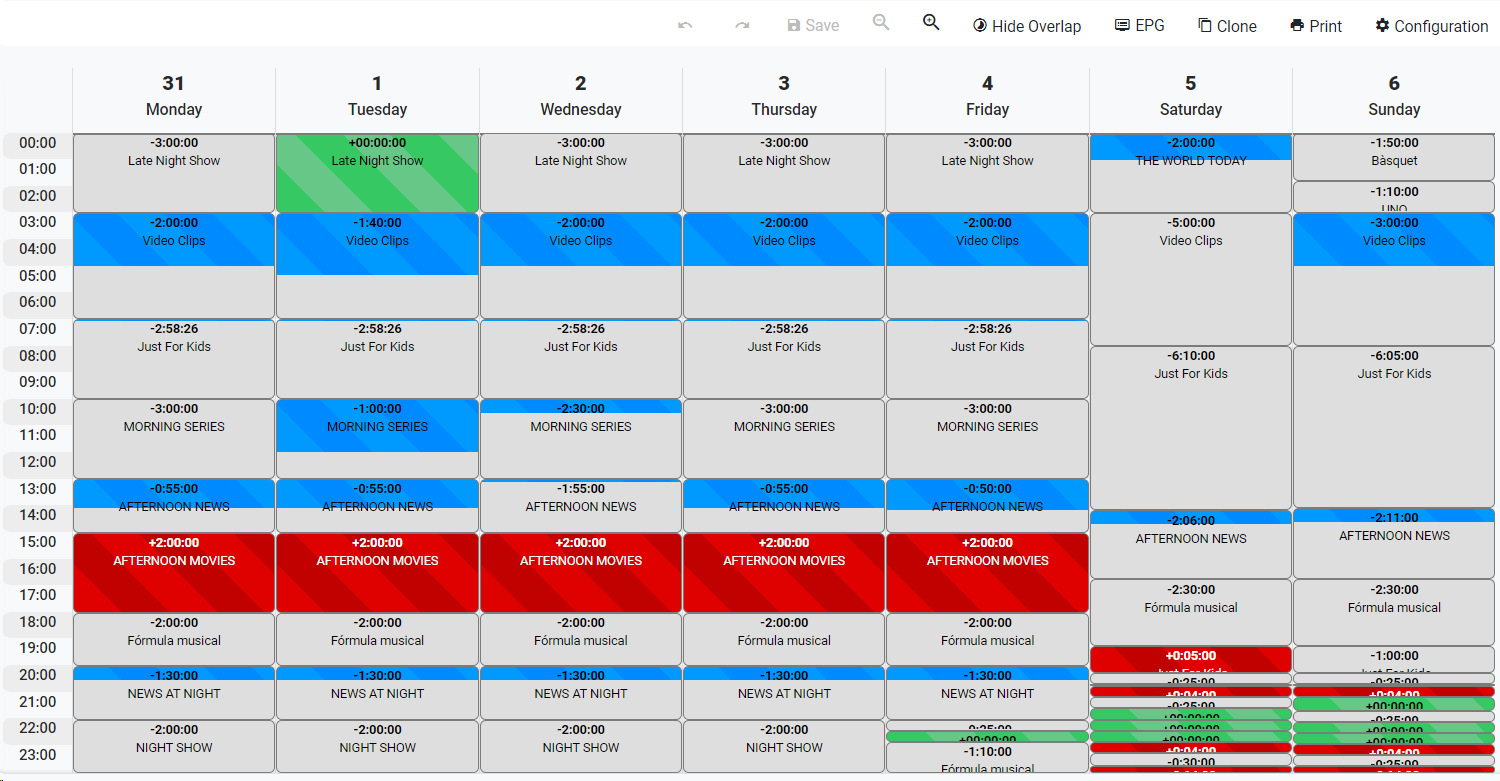Open Friday's NEWS AT NIGHT block

point(987,698)
